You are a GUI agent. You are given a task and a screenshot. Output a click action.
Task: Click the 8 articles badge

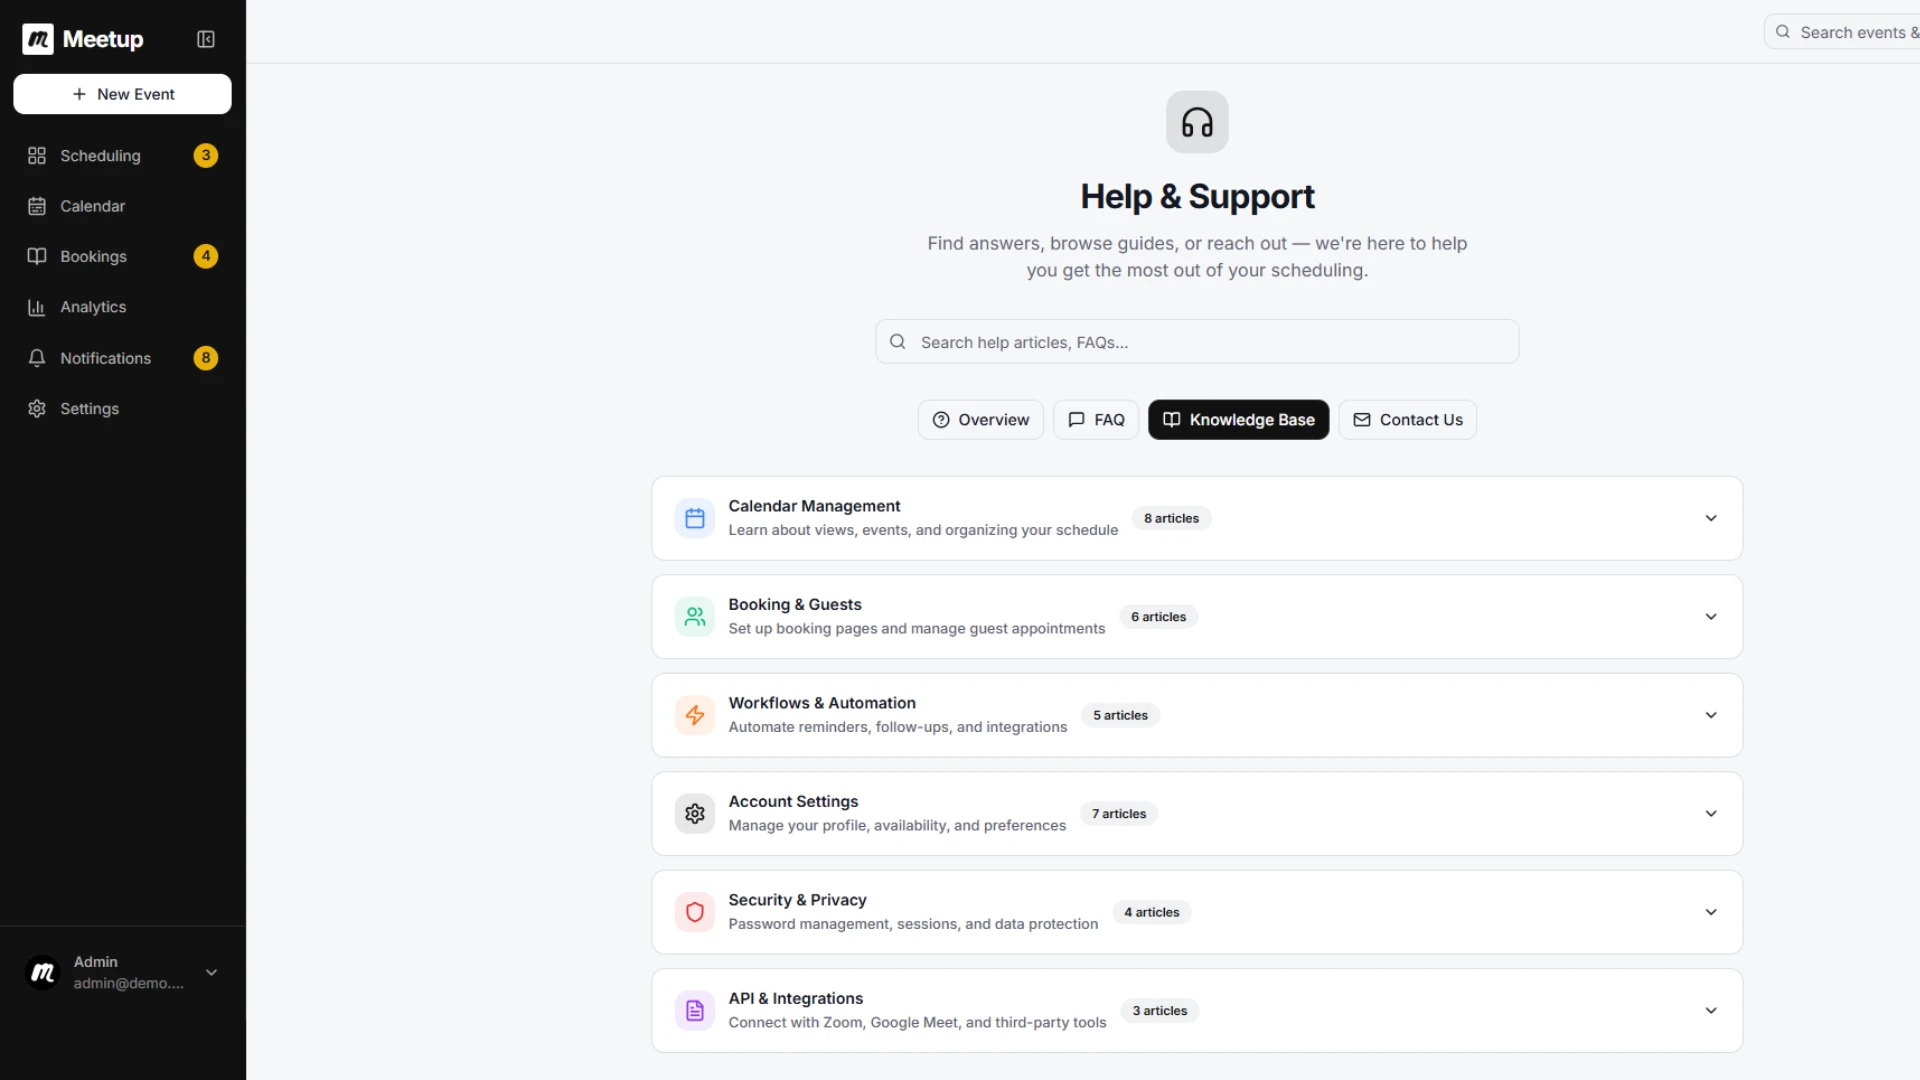click(1171, 518)
